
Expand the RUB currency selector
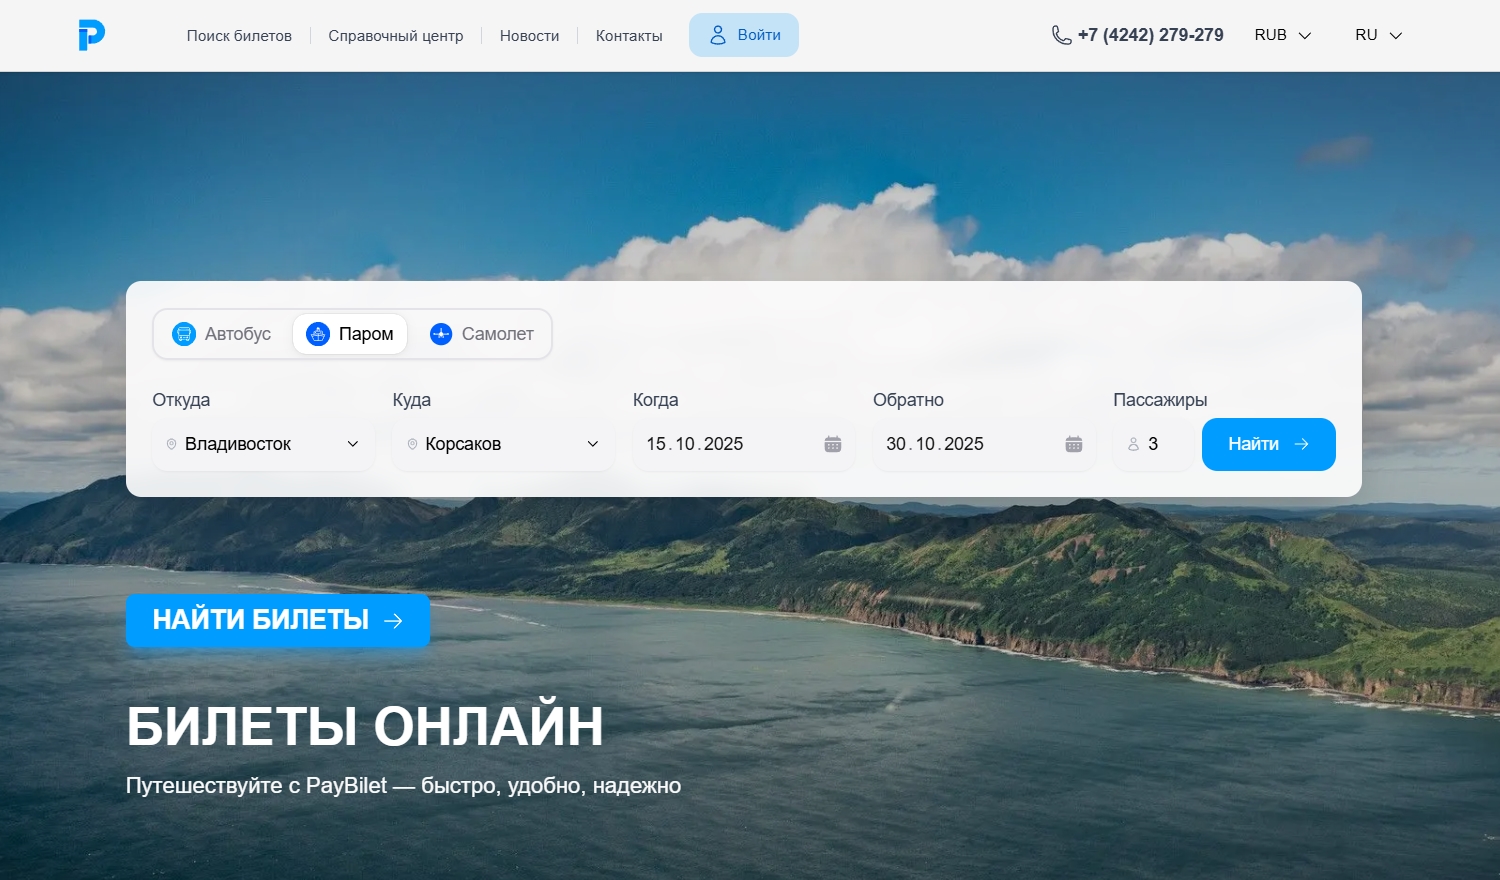coord(1282,34)
